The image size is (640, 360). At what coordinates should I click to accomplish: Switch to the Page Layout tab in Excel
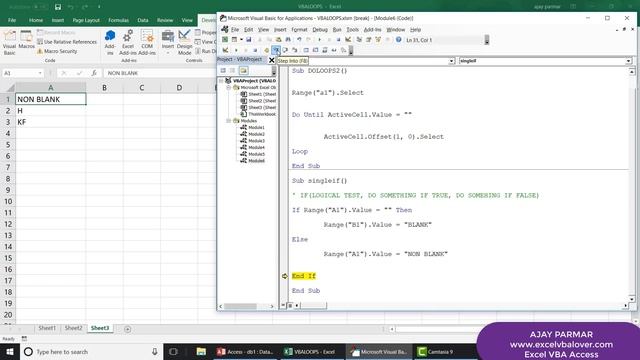click(x=86, y=20)
